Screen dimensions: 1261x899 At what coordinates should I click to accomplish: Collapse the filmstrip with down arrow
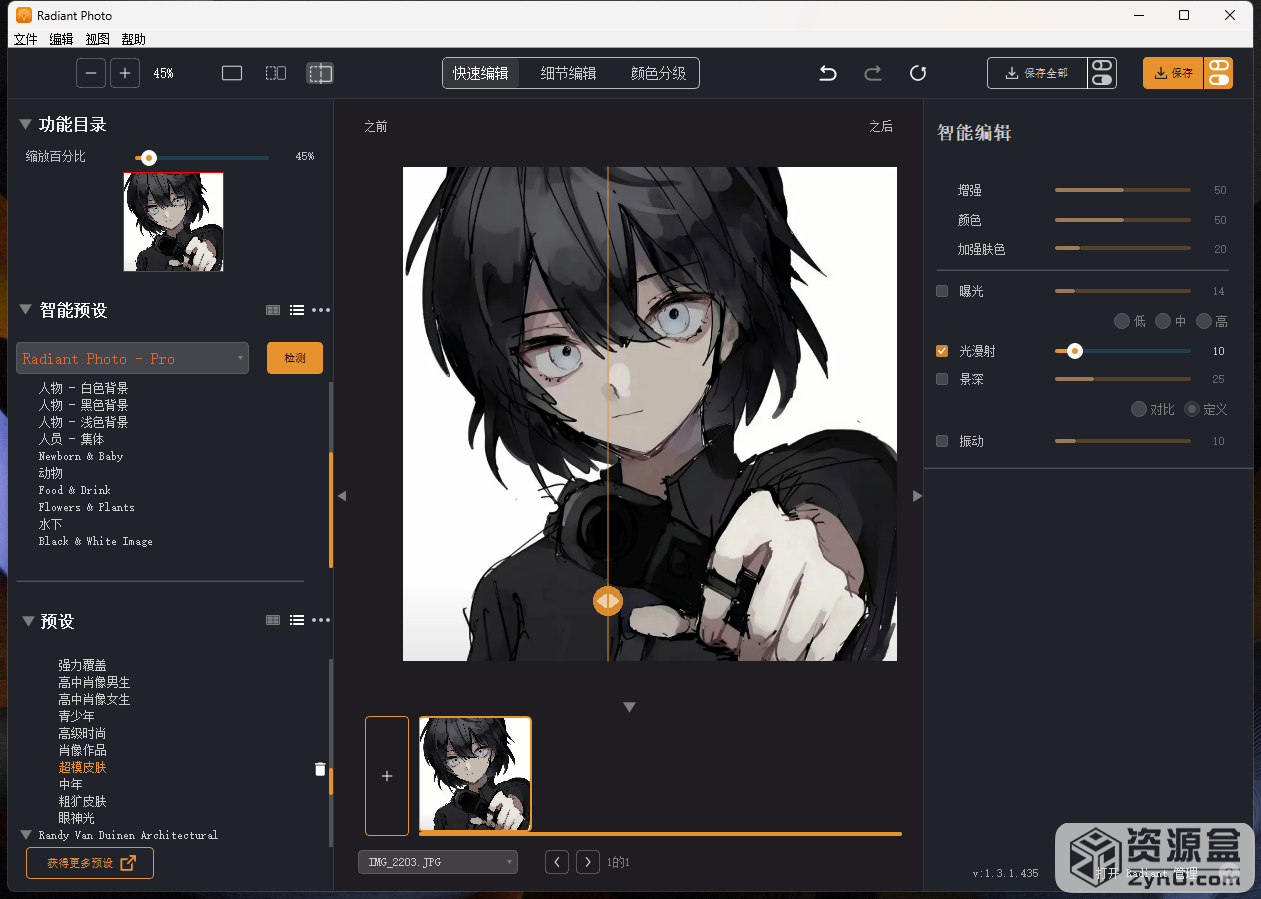(629, 707)
